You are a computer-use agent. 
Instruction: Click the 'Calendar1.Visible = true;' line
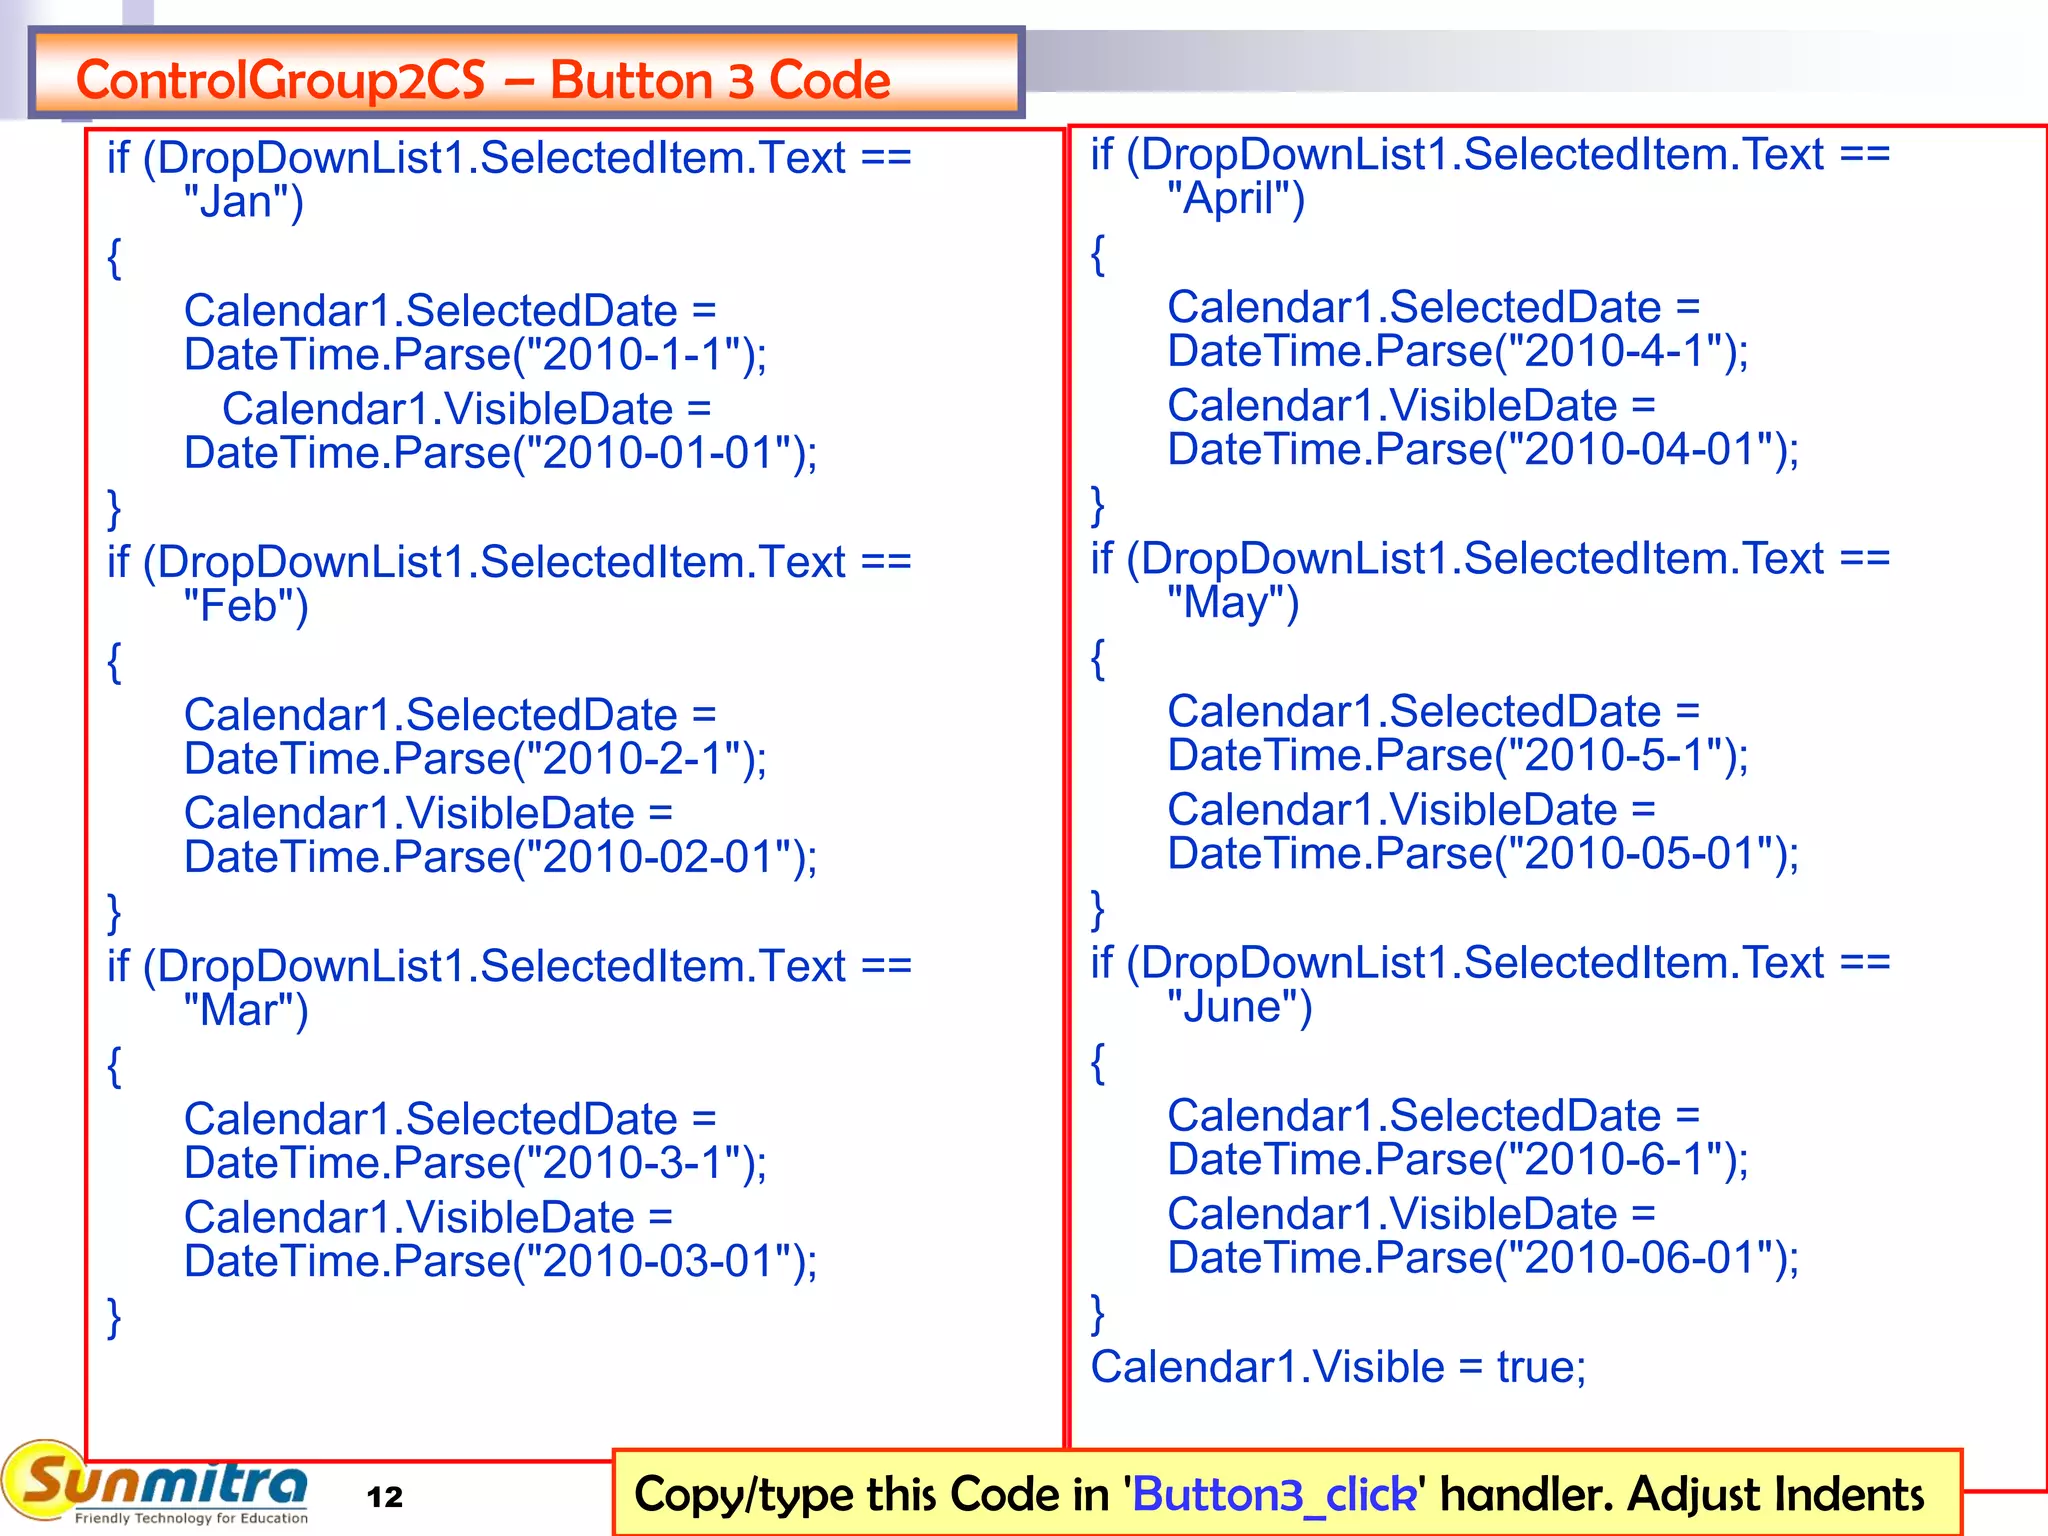(x=1338, y=1367)
